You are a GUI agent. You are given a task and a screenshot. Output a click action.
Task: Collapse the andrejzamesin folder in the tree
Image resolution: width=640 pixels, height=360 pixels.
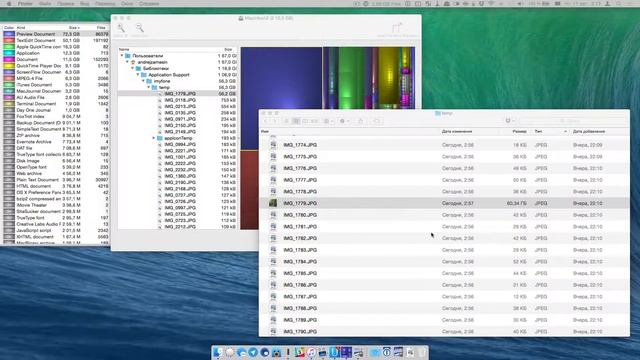click(127, 62)
